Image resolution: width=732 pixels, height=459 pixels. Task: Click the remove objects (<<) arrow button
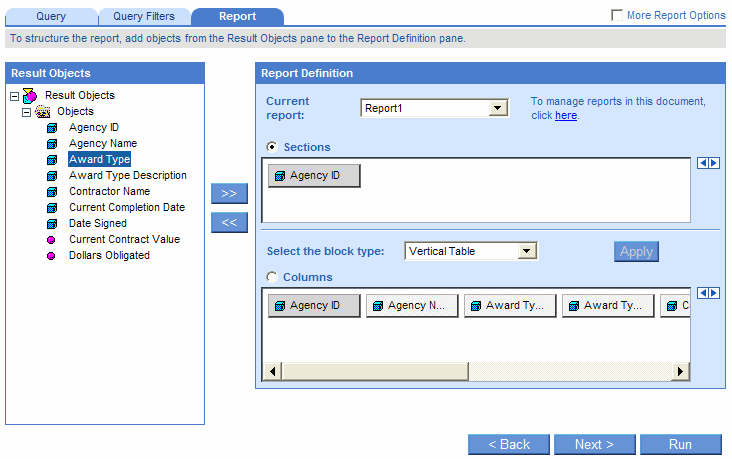tap(229, 223)
